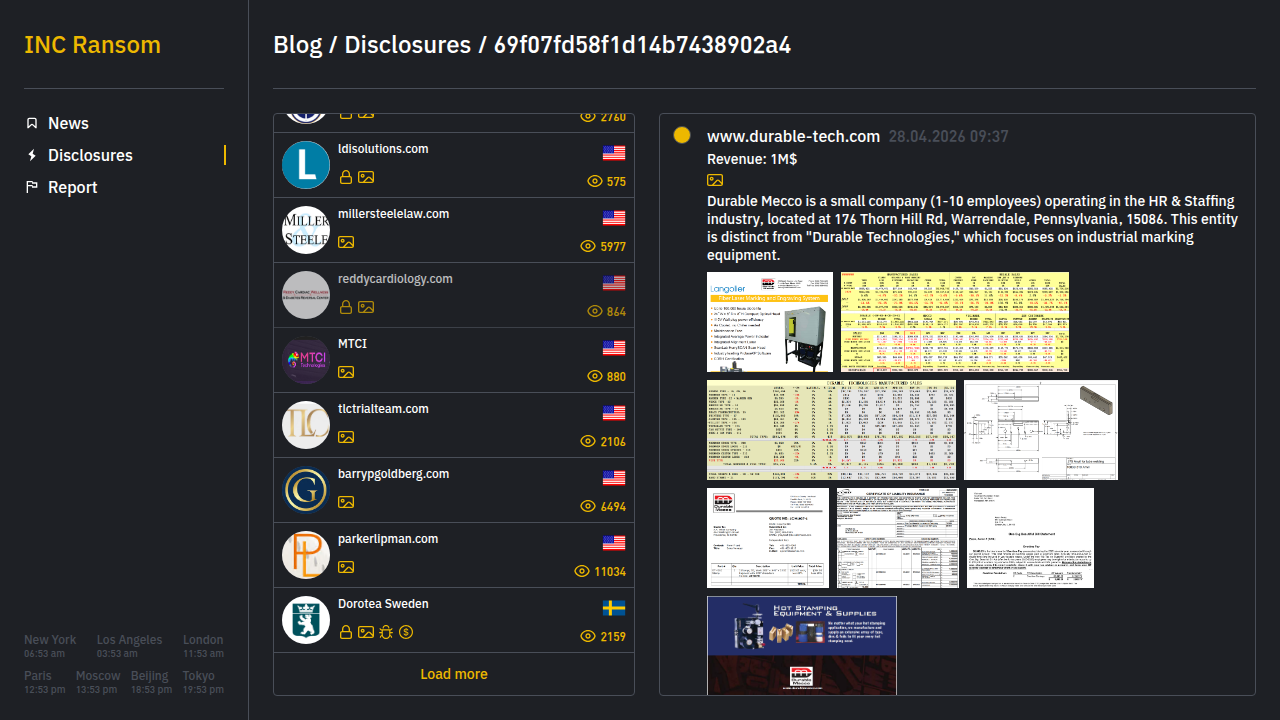Open the Report menu item

72,187
